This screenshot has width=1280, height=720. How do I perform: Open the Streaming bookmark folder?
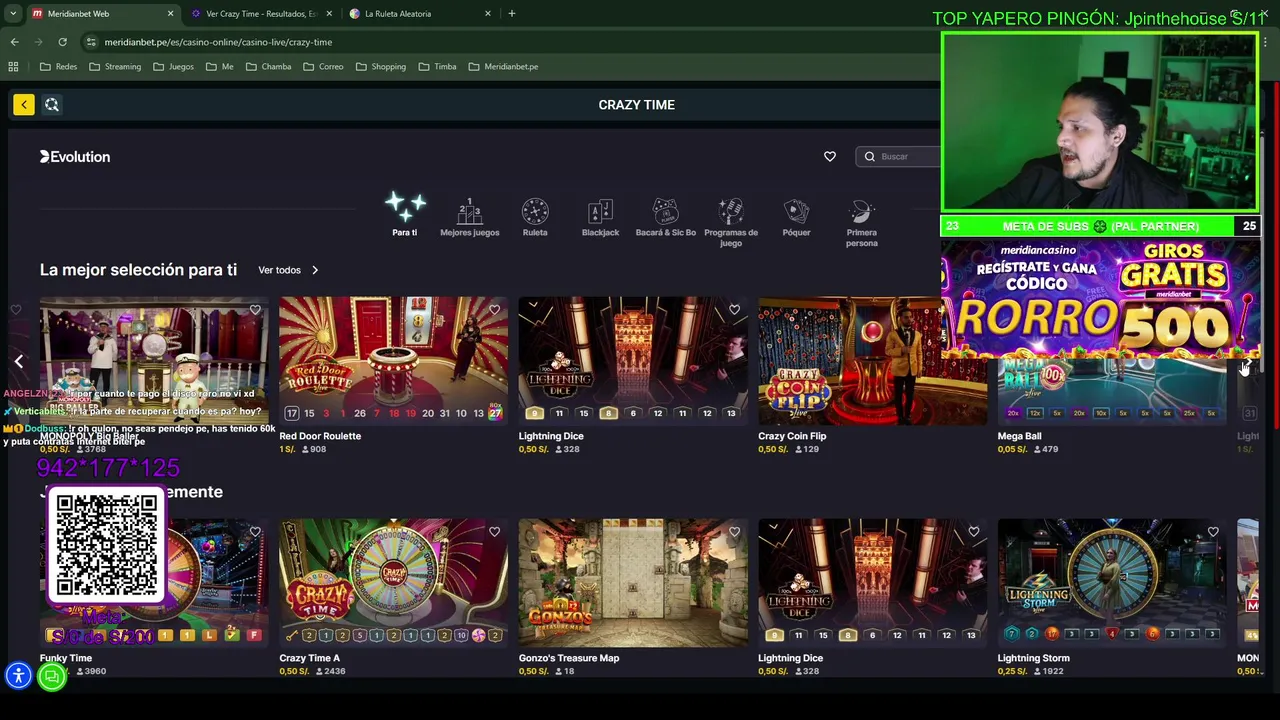point(115,66)
